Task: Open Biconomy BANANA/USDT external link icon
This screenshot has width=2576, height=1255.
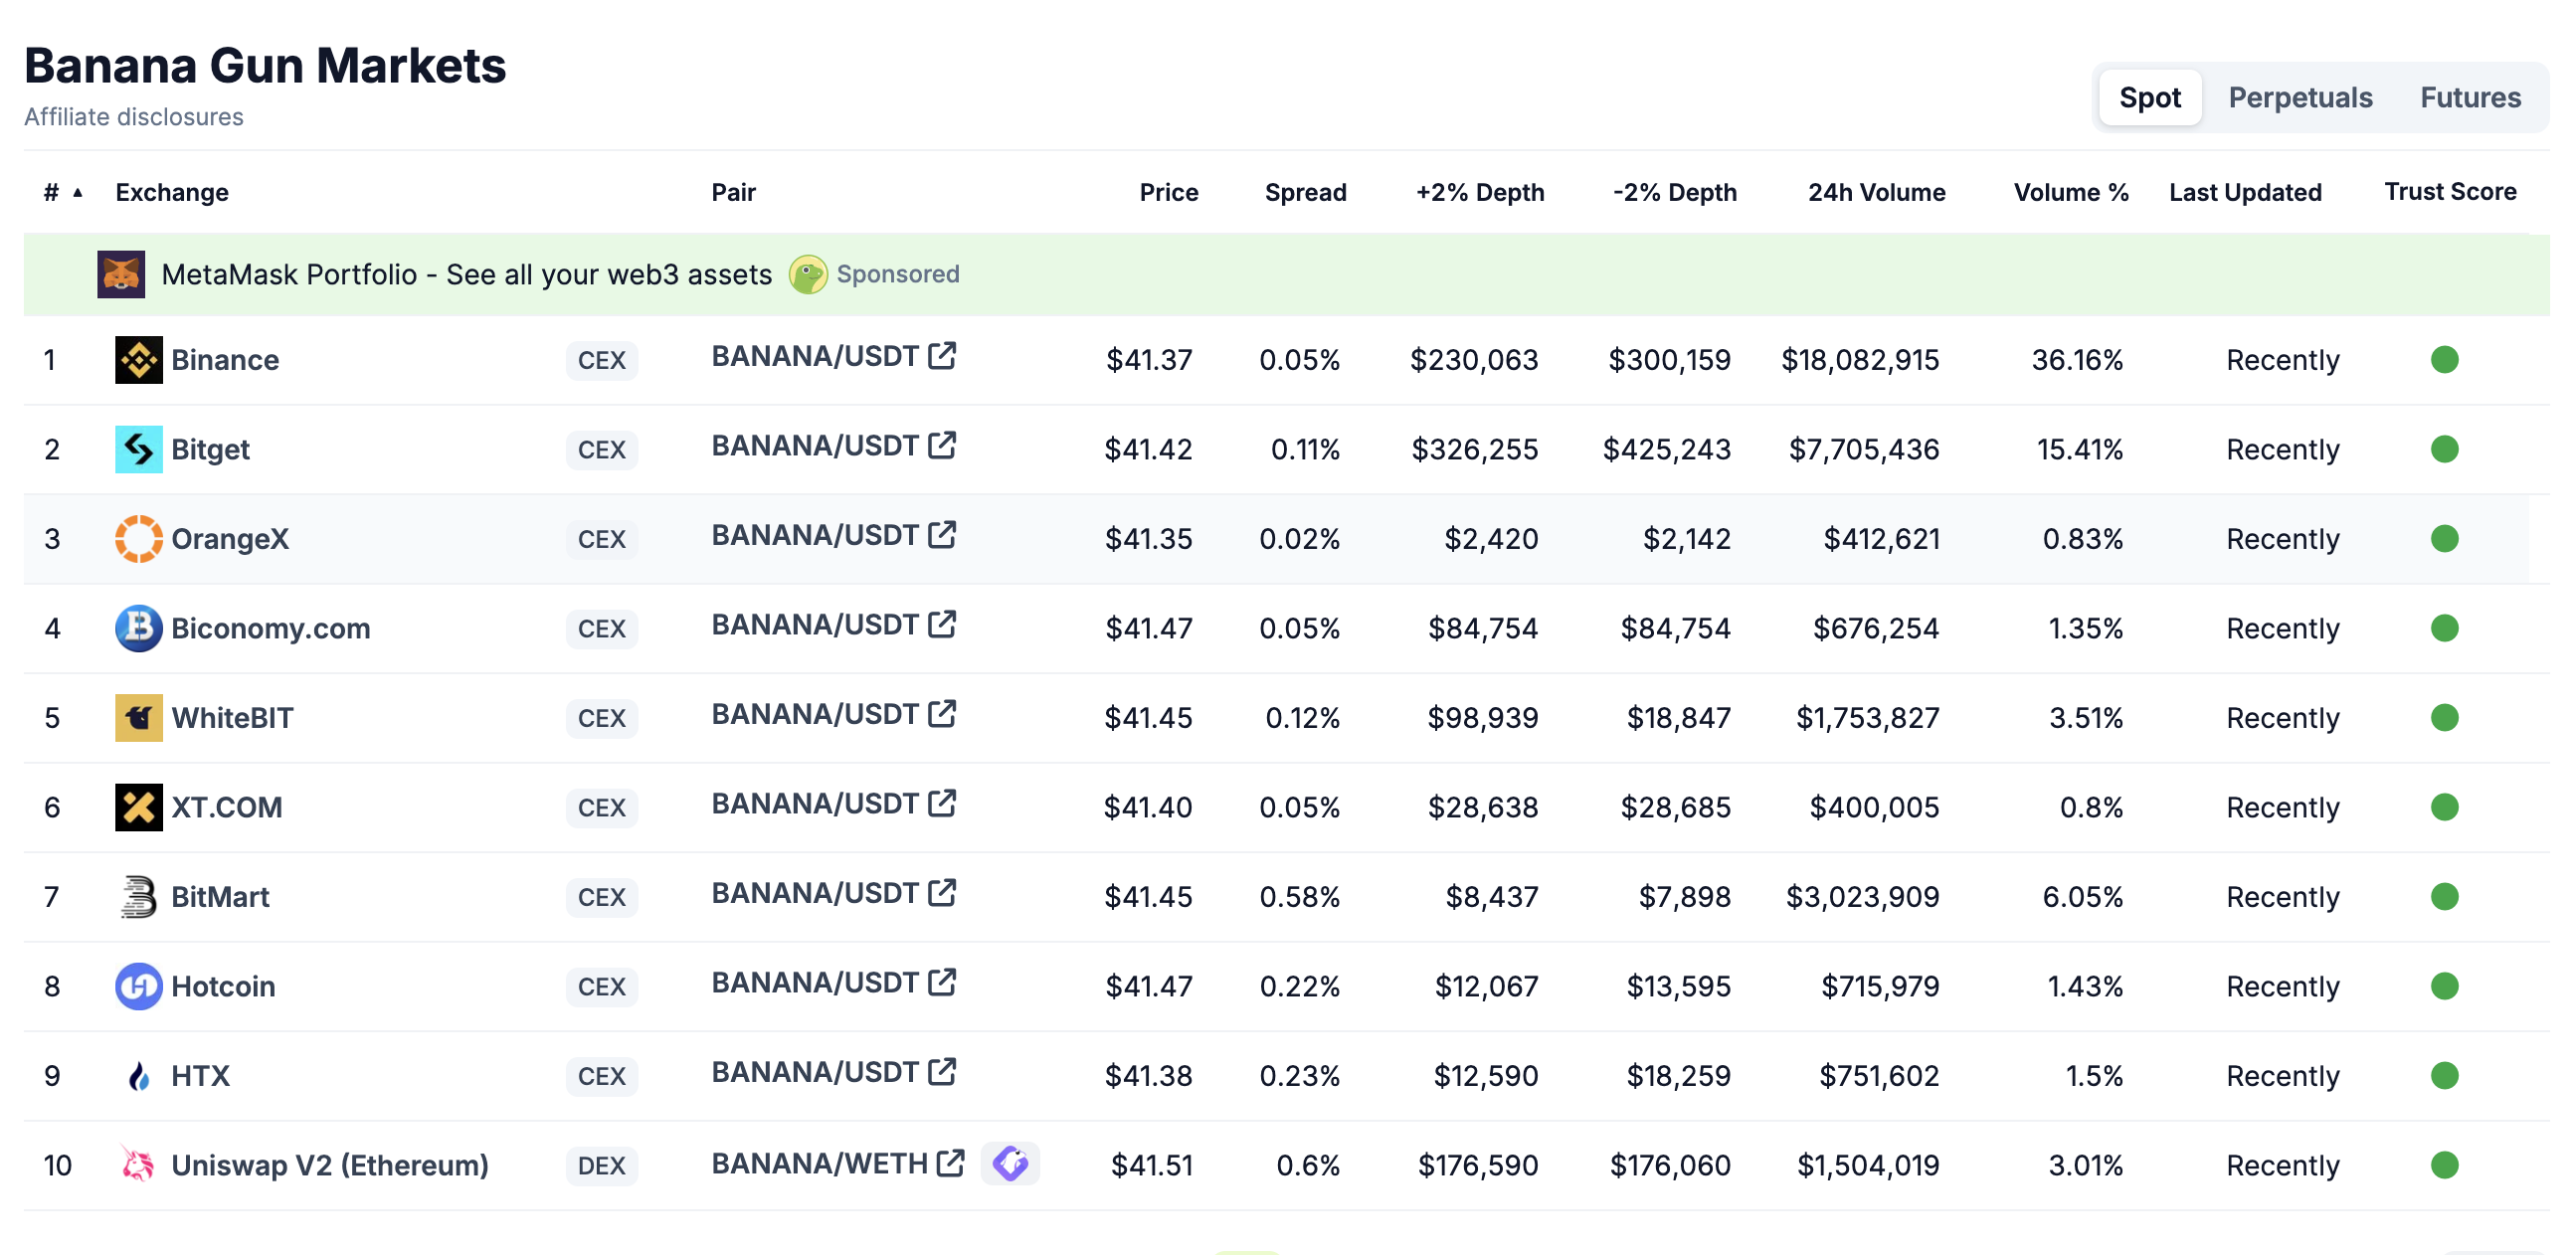Action: 942,624
